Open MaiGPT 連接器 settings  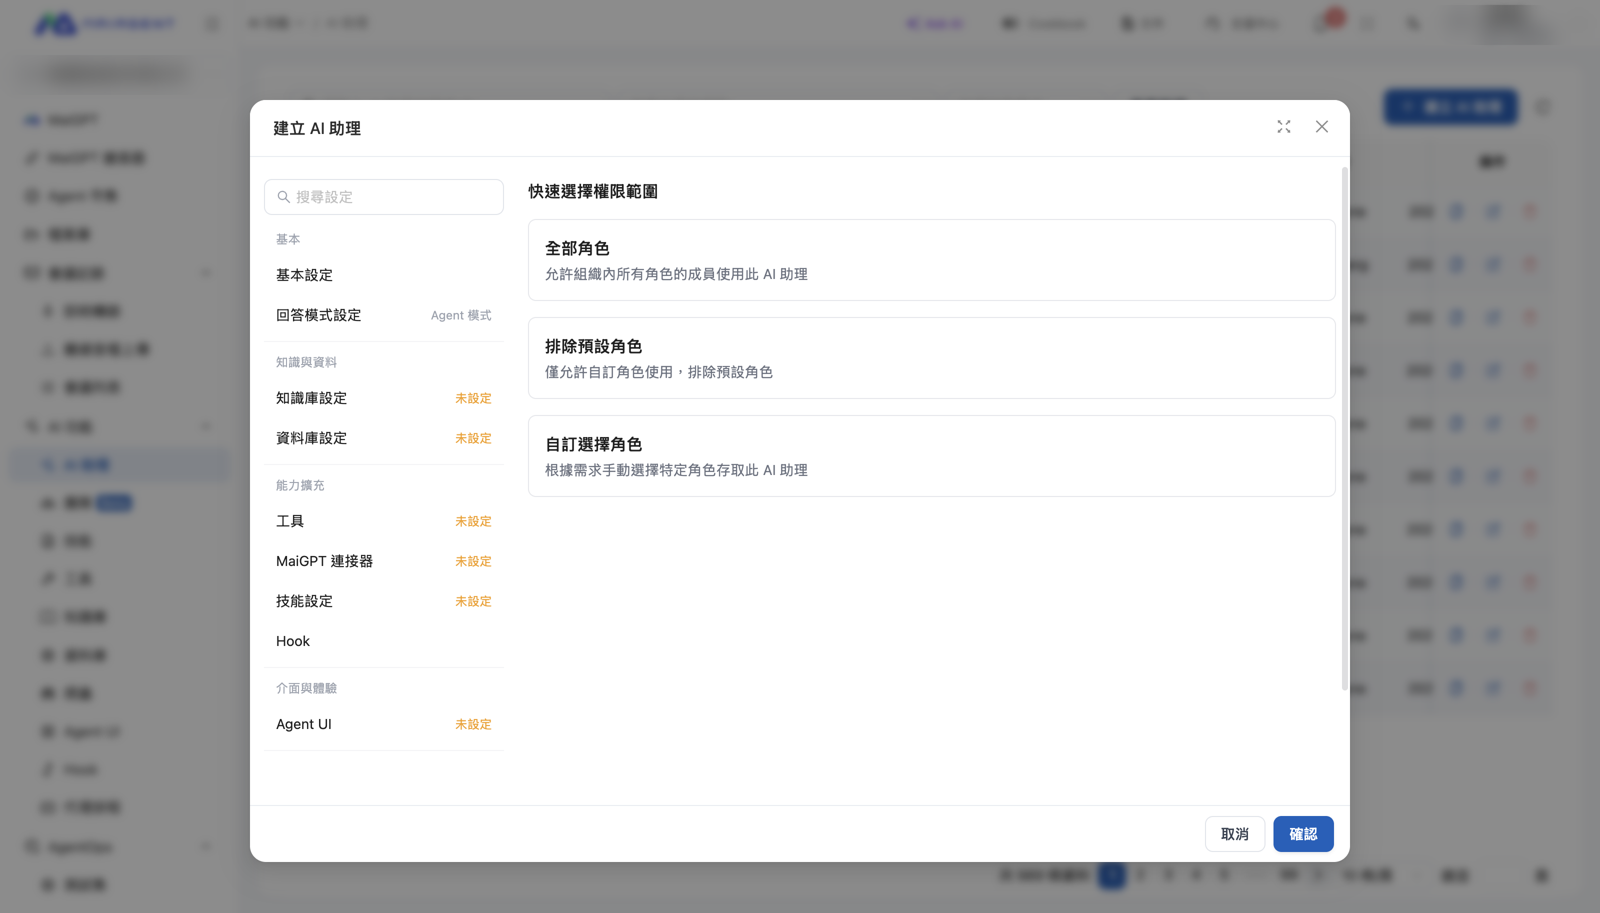[x=384, y=561]
